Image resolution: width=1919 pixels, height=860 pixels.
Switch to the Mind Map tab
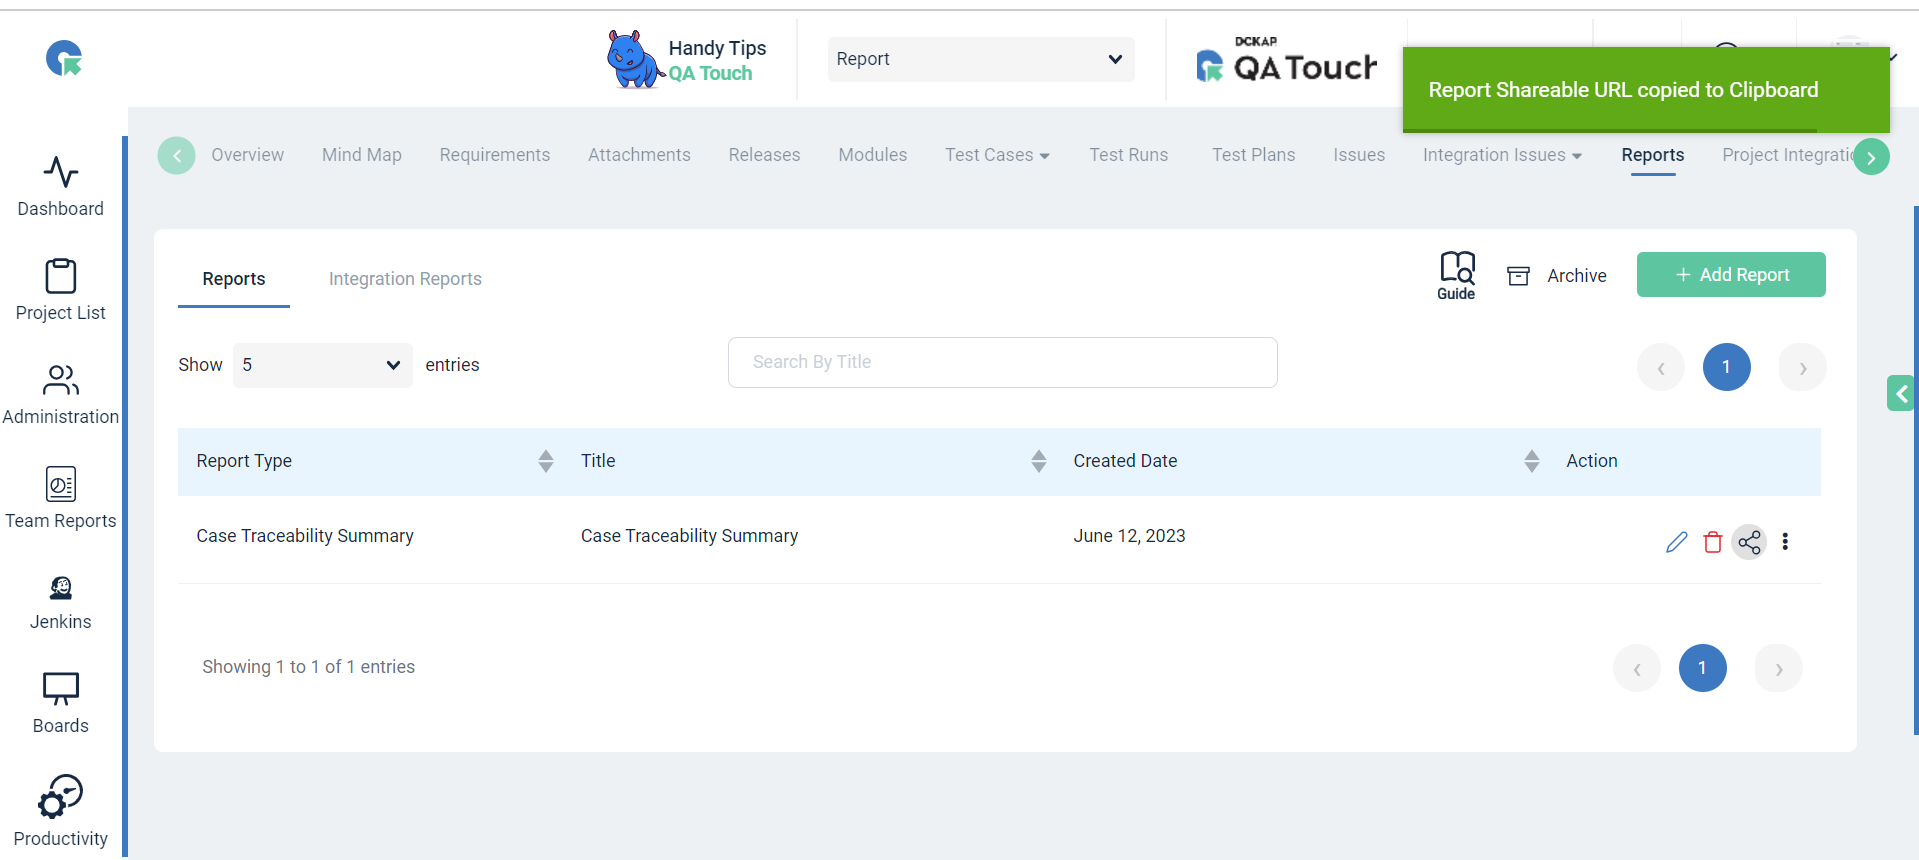tap(362, 155)
